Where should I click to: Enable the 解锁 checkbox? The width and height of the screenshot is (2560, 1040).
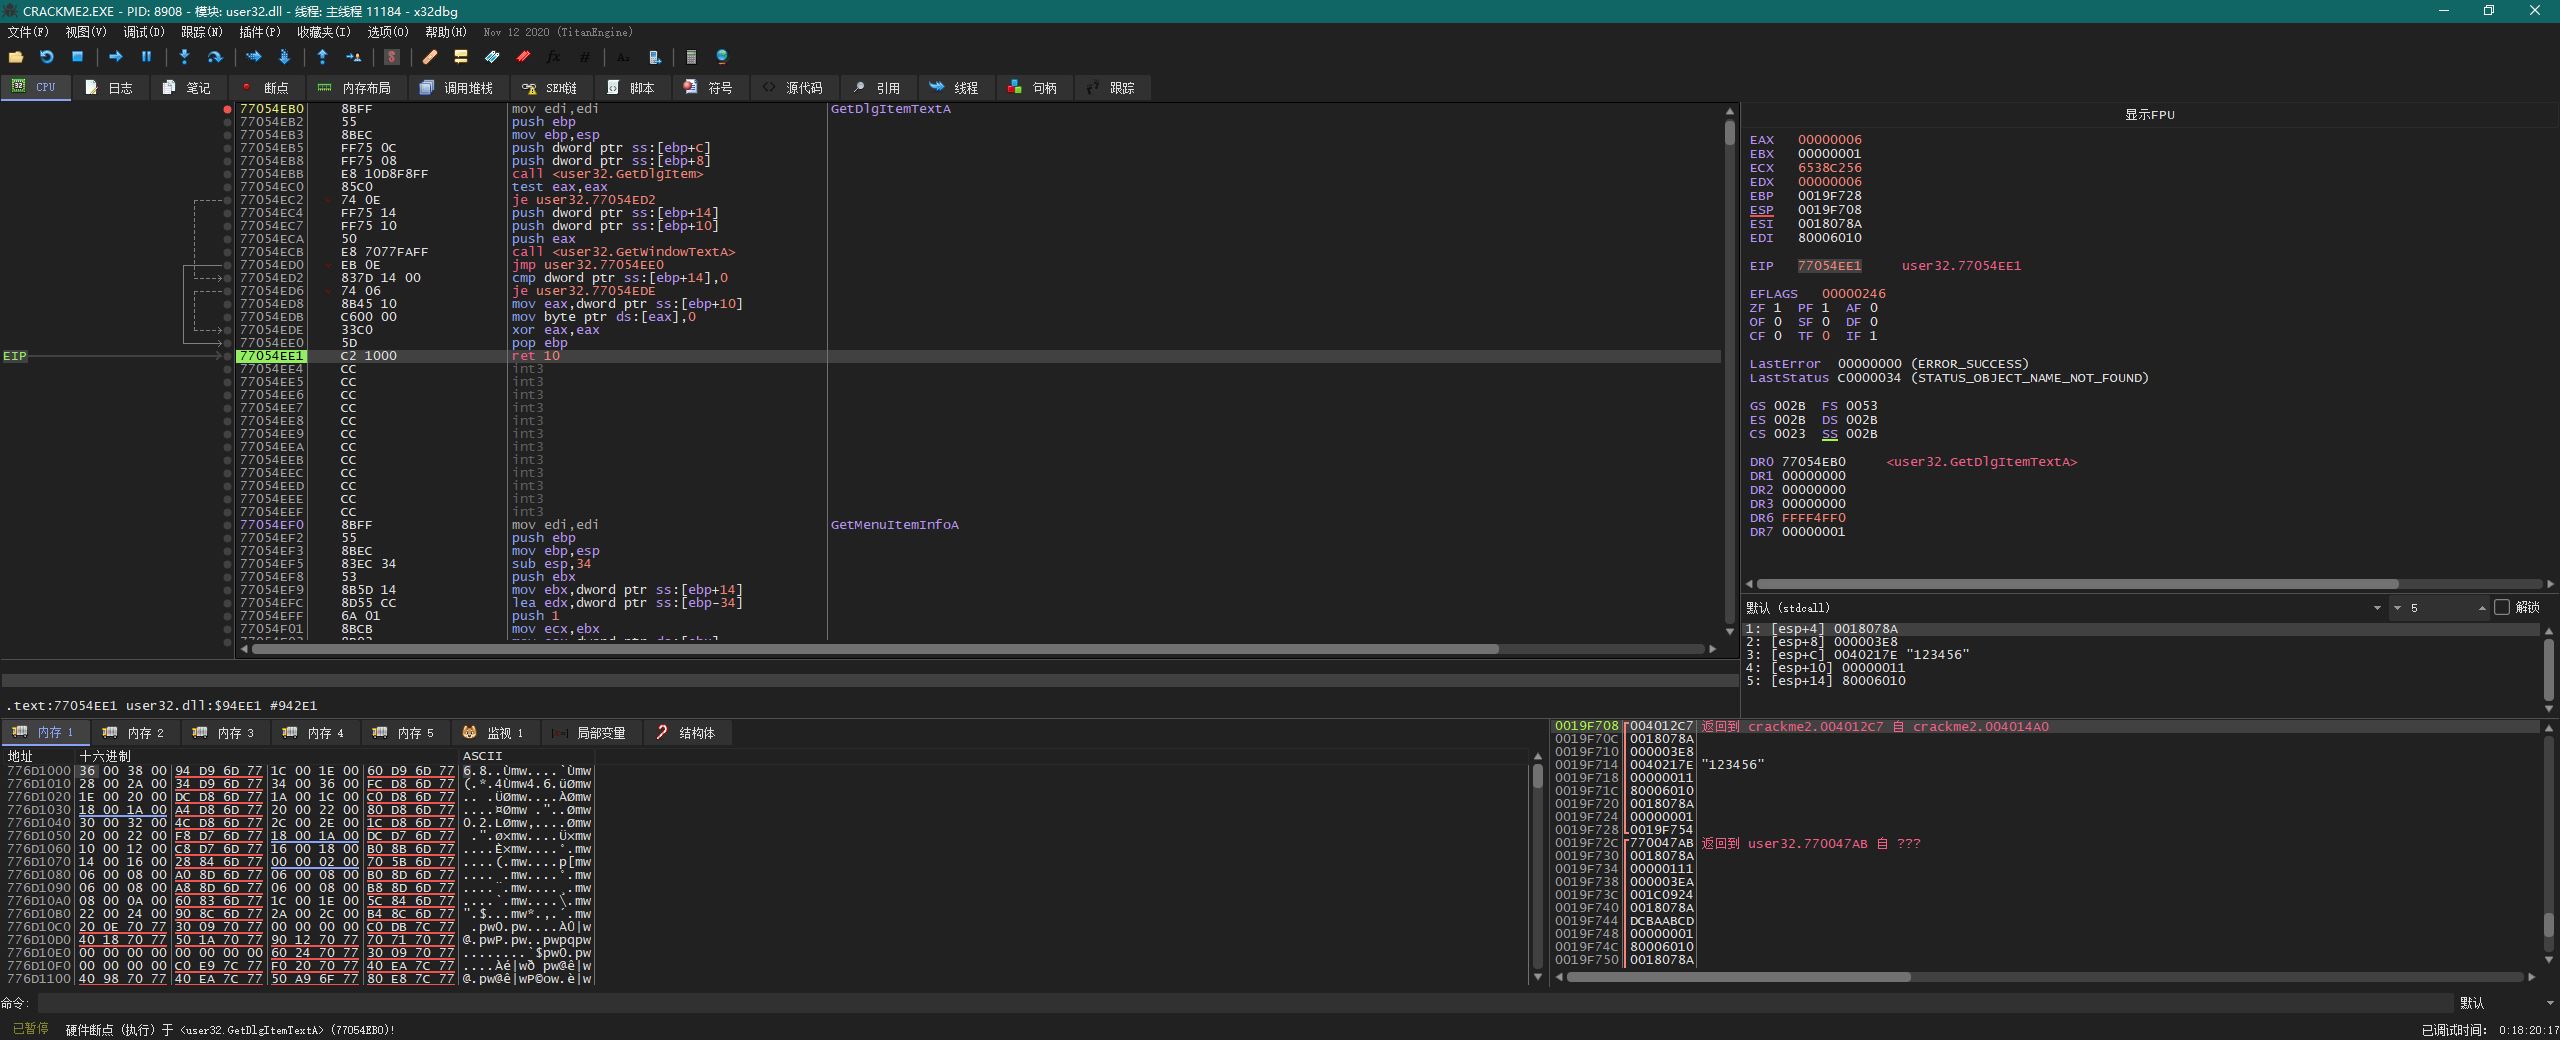pyautogui.click(x=2502, y=607)
